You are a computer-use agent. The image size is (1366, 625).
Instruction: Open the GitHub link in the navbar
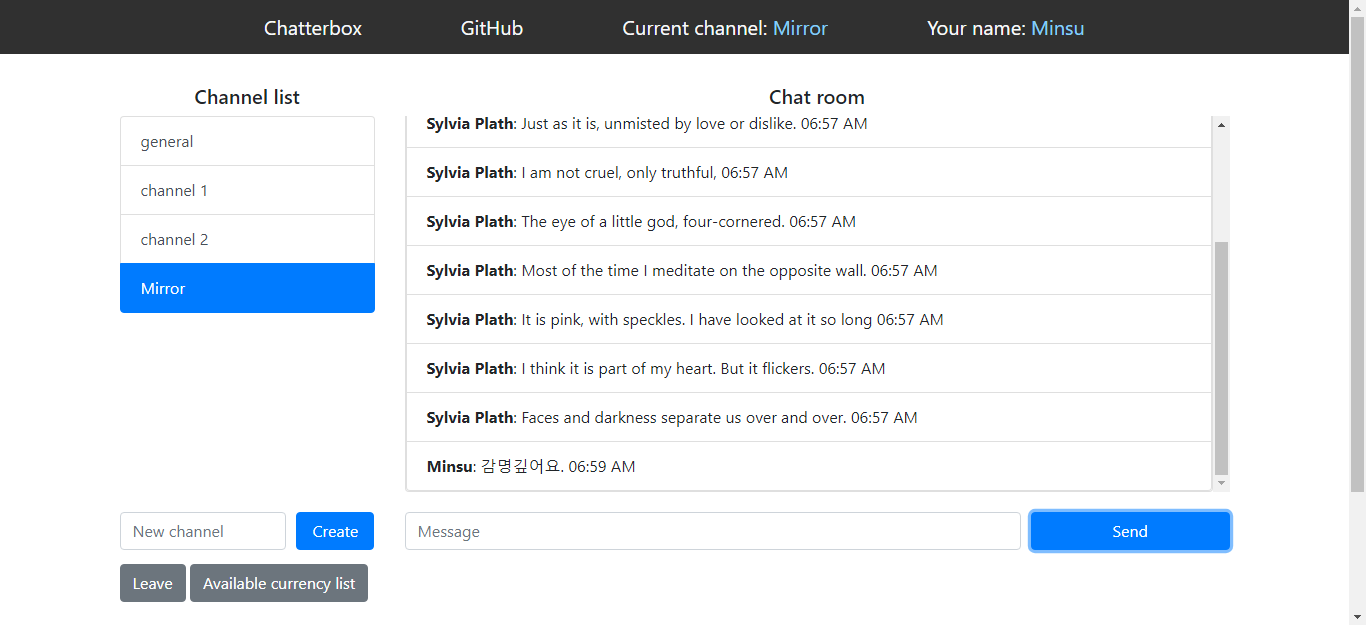[491, 28]
